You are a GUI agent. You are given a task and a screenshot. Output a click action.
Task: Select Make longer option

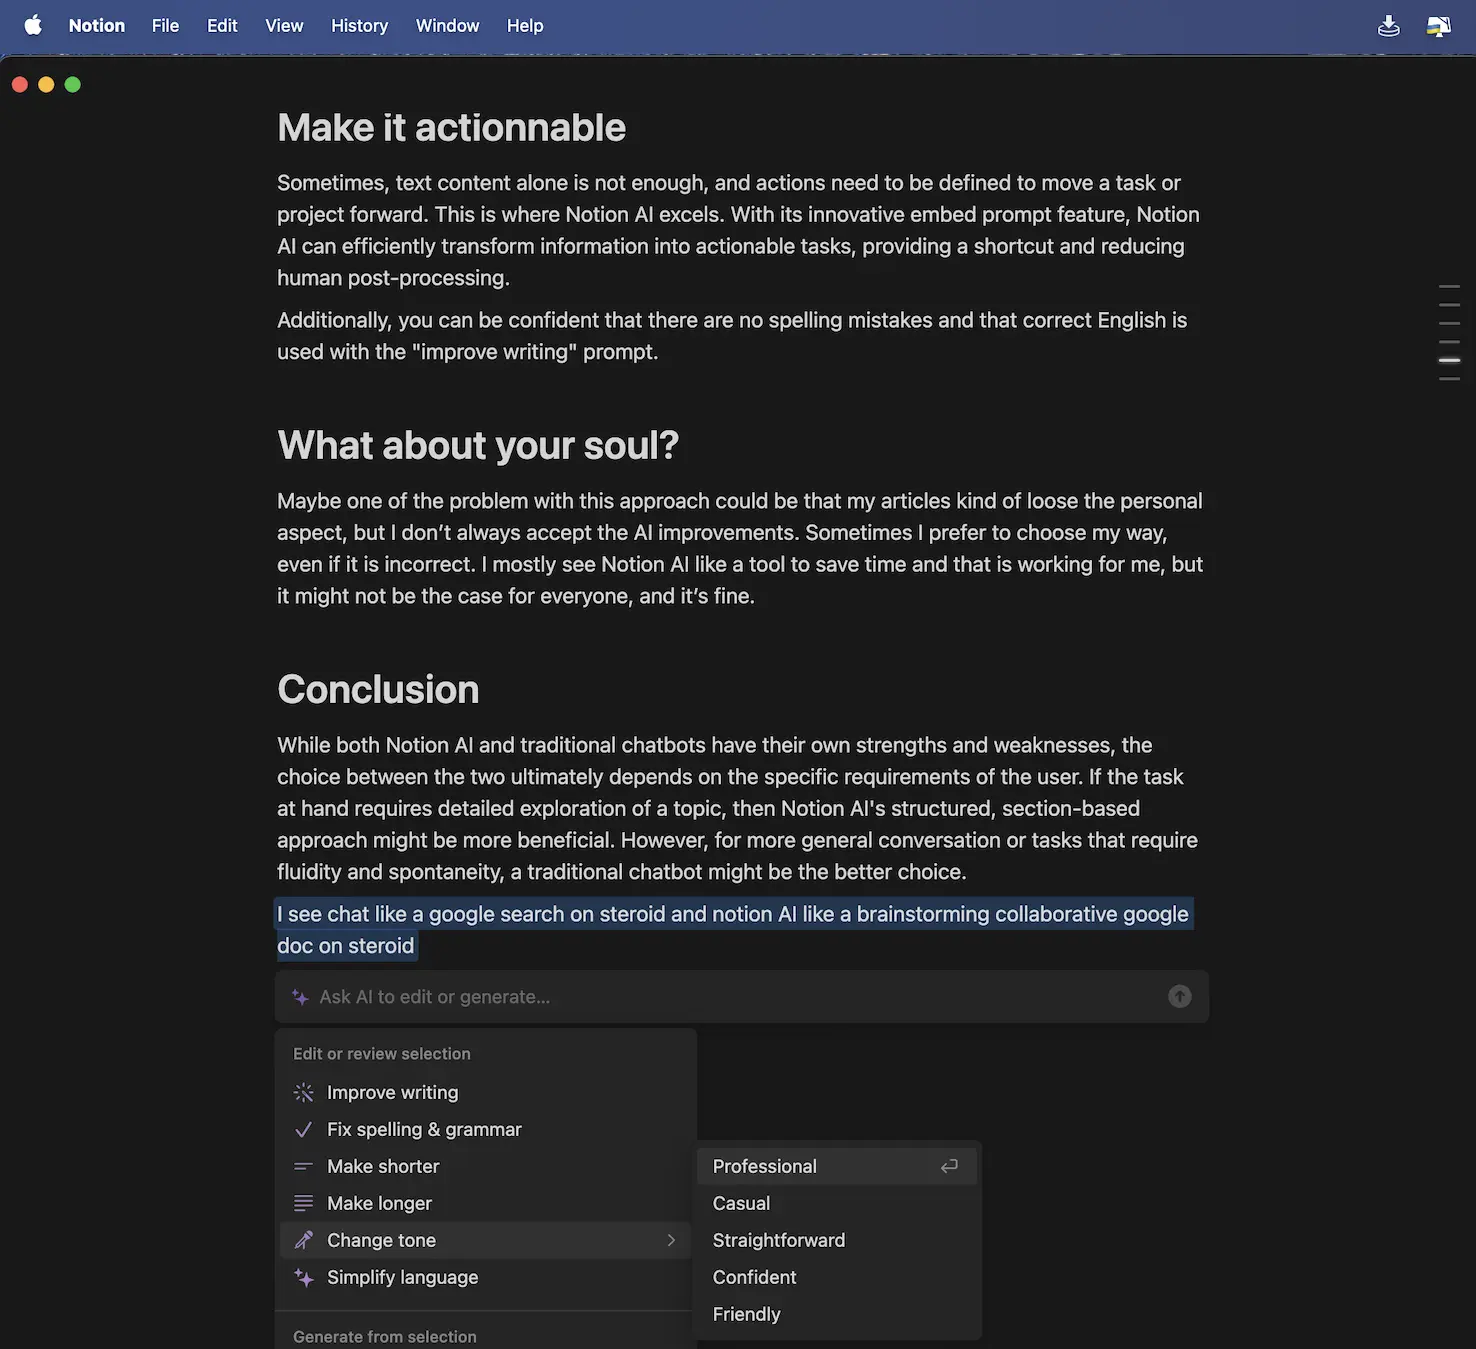pos(486,1204)
